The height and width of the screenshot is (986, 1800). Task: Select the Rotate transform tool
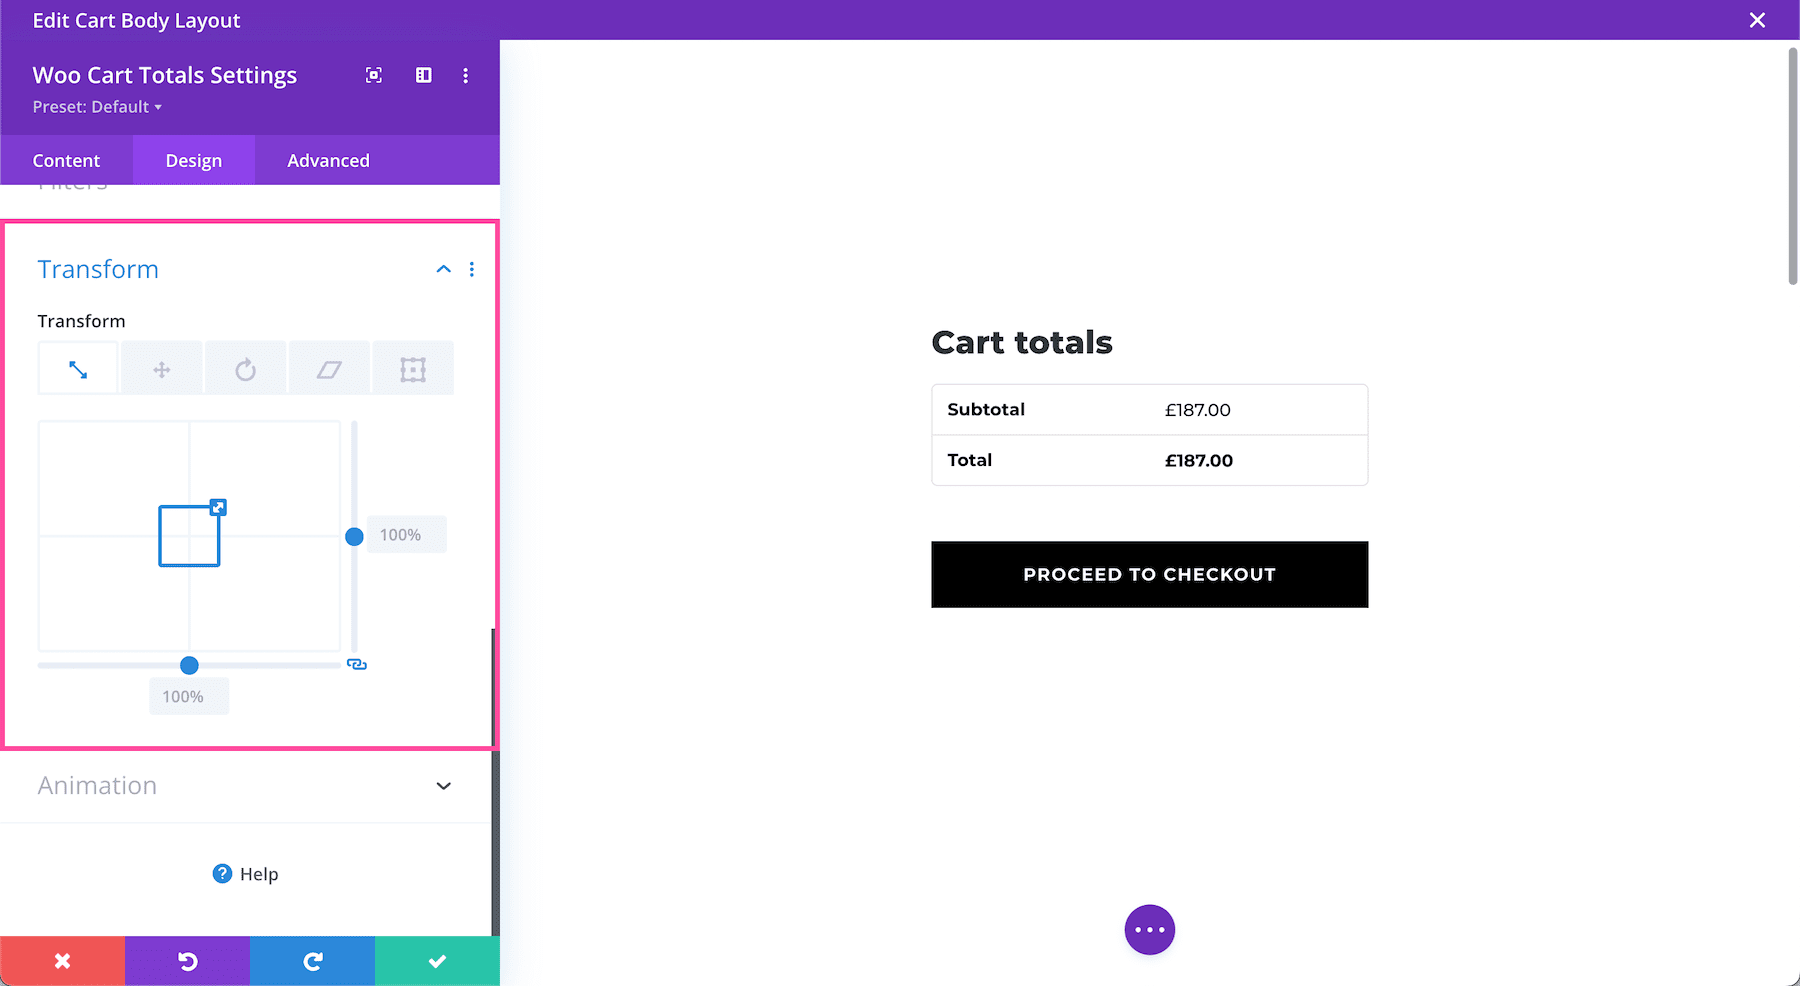click(245, 367)
